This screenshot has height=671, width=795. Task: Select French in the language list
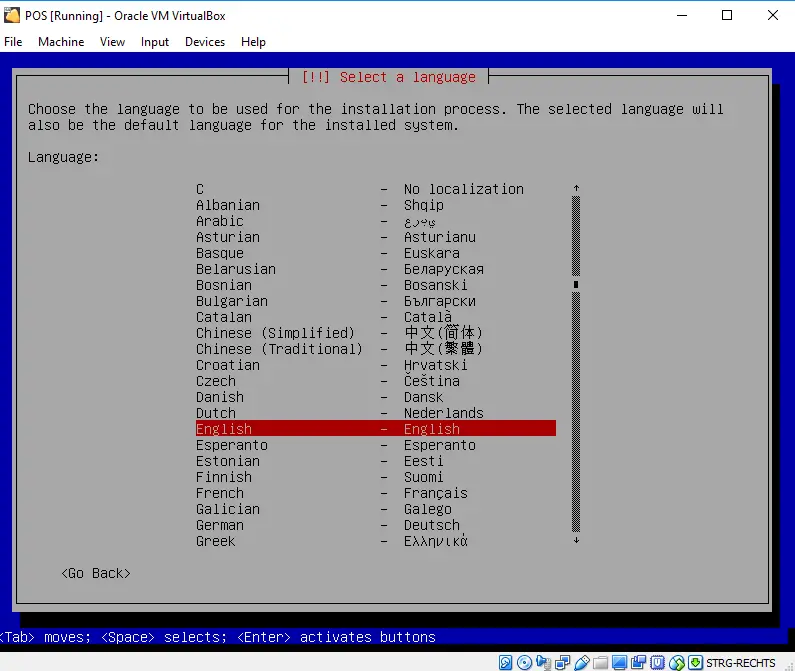[376, 492]
